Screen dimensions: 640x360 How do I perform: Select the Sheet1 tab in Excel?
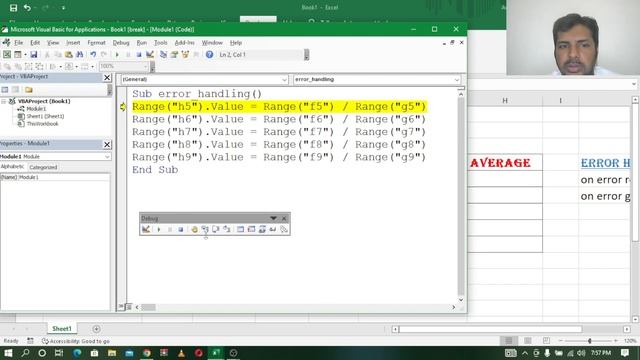click(x=62, y=329)
